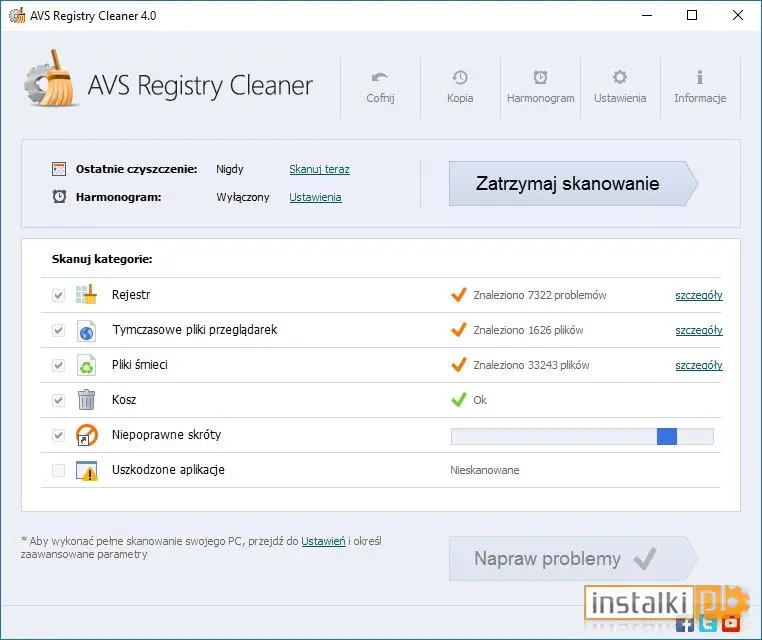This screenshot has width=762, height=640.
Task: Minimize the AVS Registry Cleaner window
Action: click(x=647, y=15)
